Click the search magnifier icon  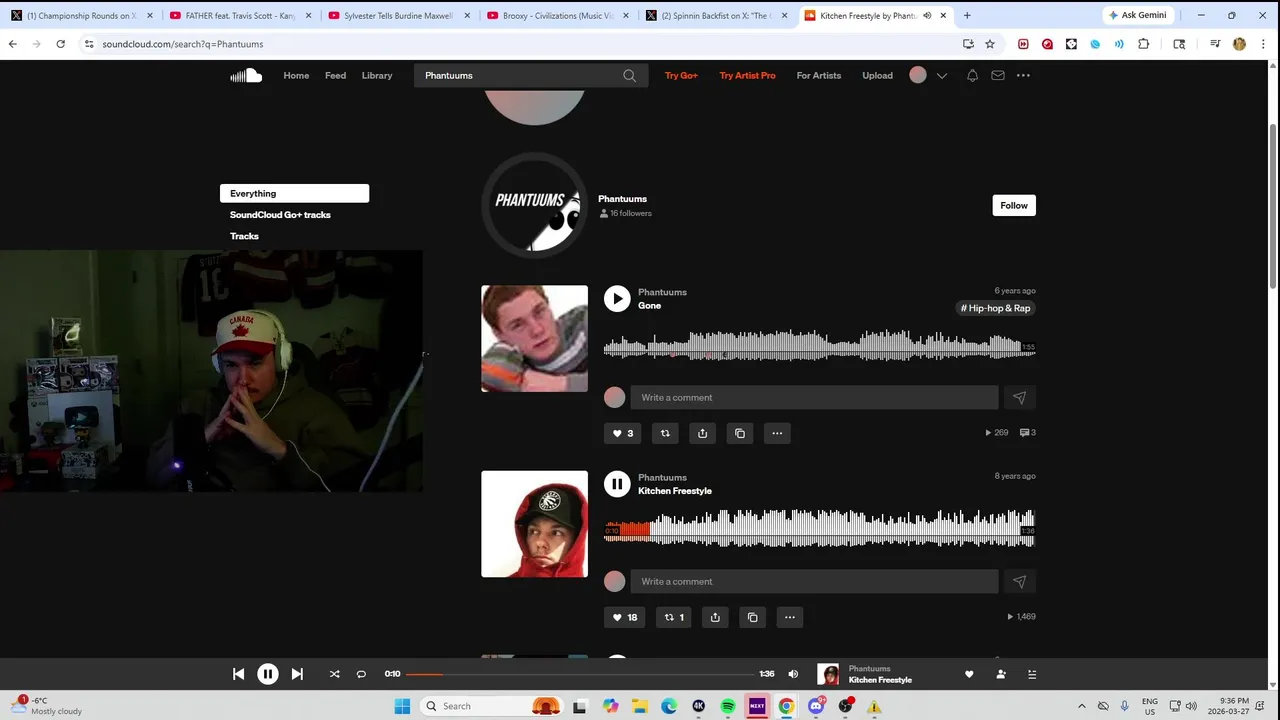point(629,75)
